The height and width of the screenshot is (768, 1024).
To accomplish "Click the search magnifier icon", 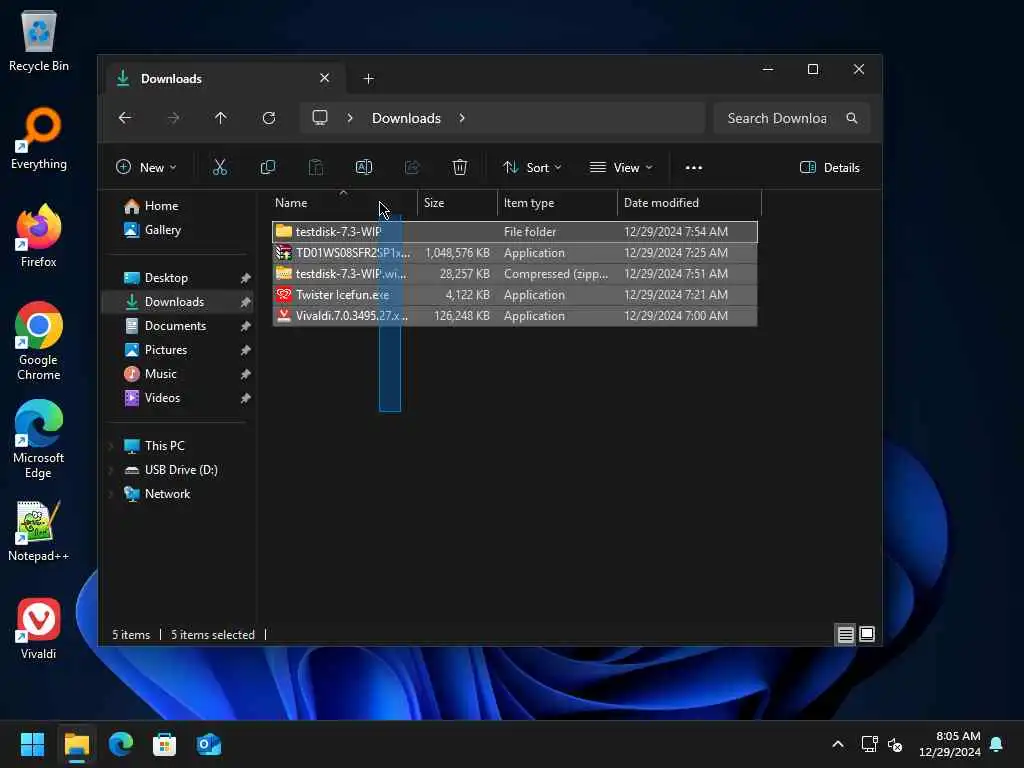I will pos(852,118).
